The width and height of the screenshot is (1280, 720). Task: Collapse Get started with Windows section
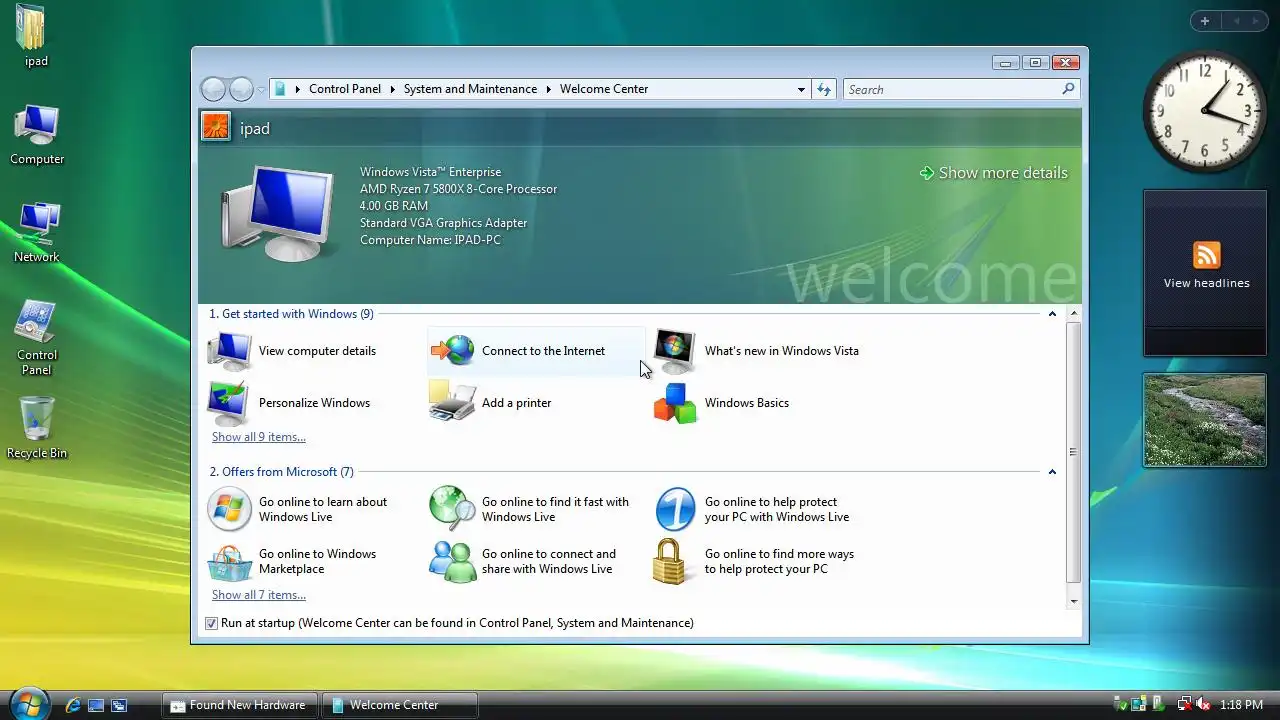pyautogui.click(x=1052, y=314)
